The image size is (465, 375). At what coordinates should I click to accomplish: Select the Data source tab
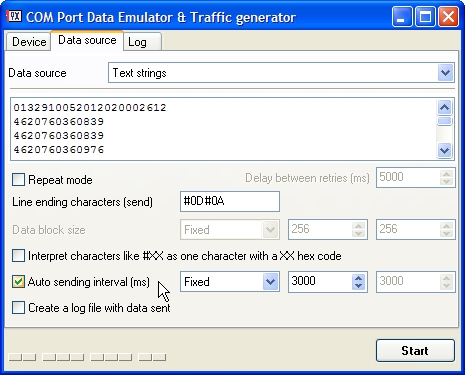pyautogui.click(x=87, y=40)
